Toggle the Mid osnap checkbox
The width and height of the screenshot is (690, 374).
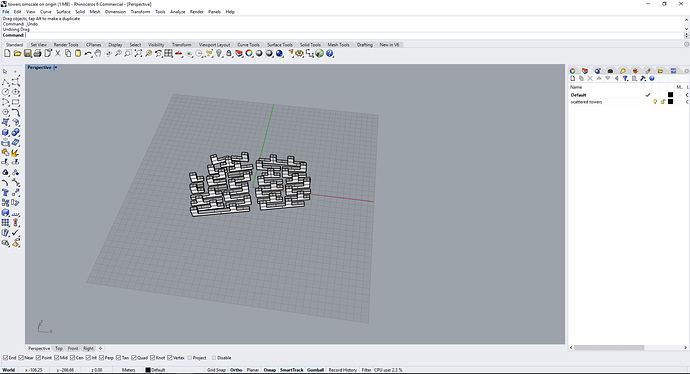pyautogui.click(x=56, y=358)
